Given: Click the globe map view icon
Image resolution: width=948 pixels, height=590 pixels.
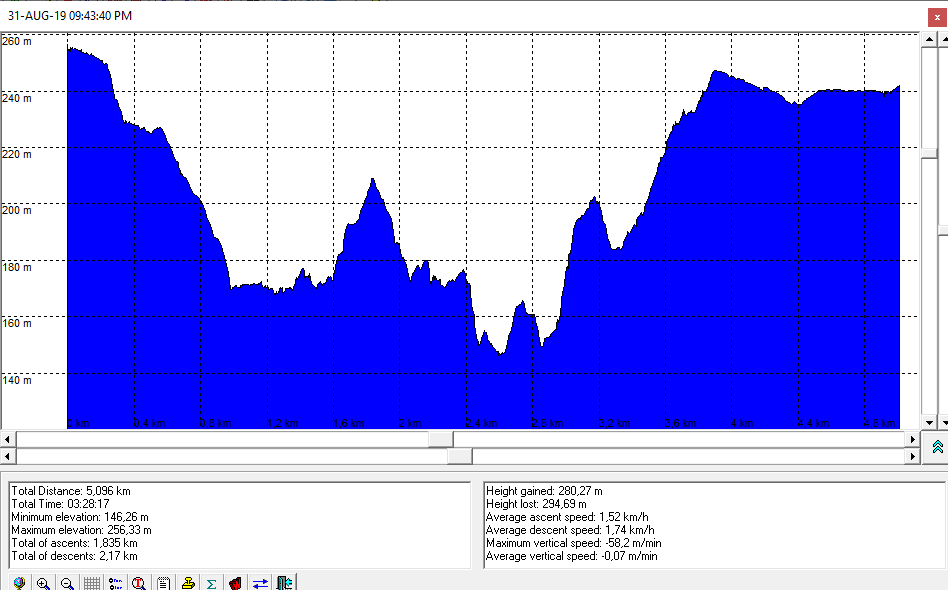Looking at the screenshot, I should coord(19,582).
